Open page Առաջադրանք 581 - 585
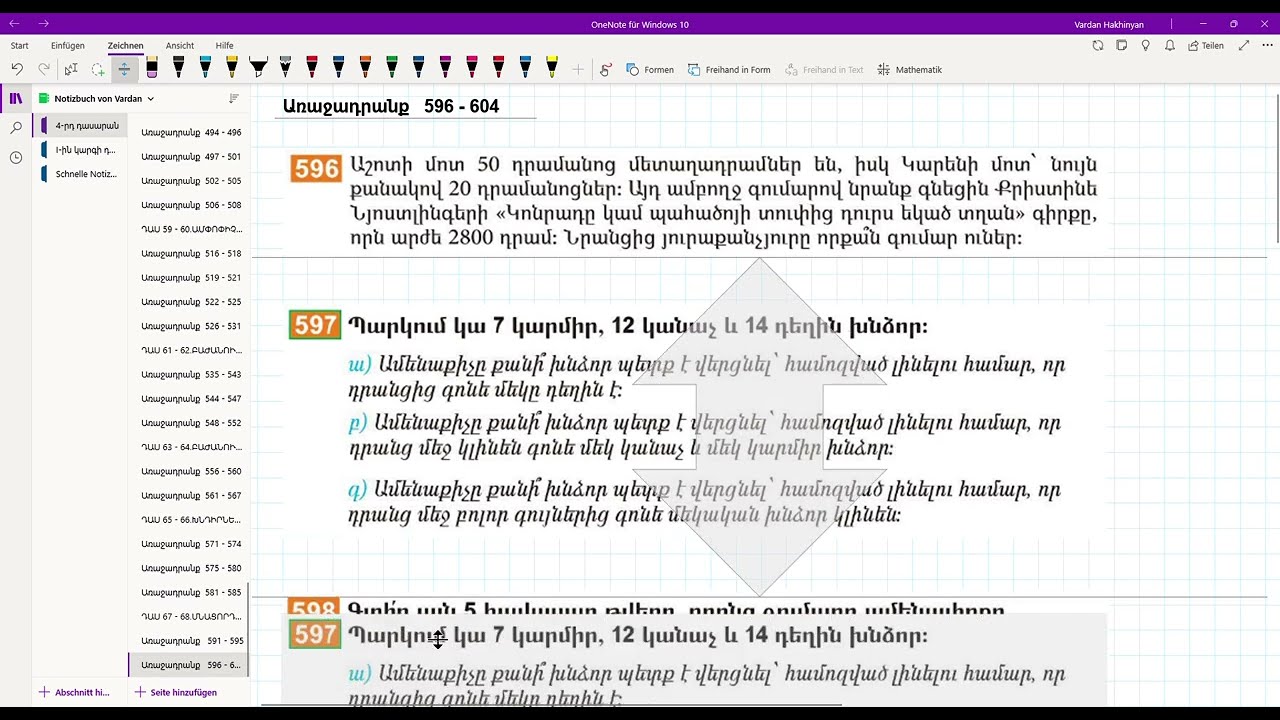This screenshot has height=720, width=1280. 189,592
